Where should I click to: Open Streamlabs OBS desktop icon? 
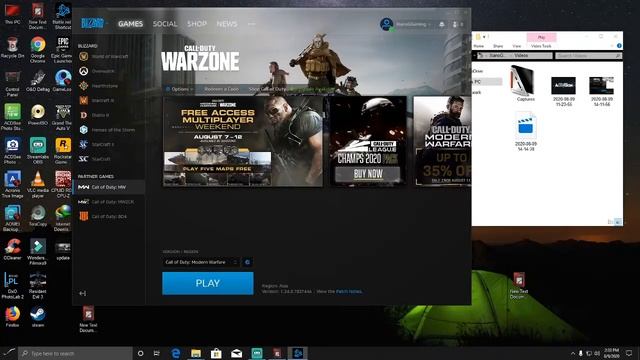(x=38, y=150)
